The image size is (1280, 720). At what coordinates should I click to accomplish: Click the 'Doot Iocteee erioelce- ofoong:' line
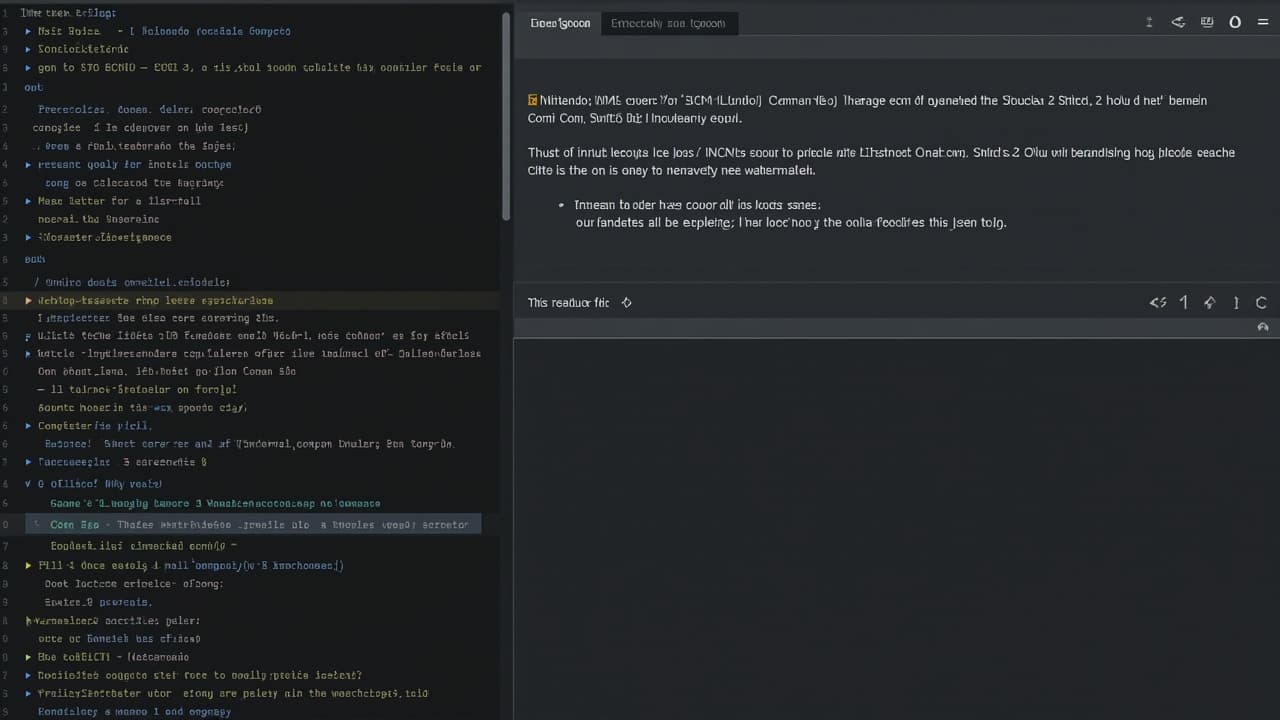[134, 583]
